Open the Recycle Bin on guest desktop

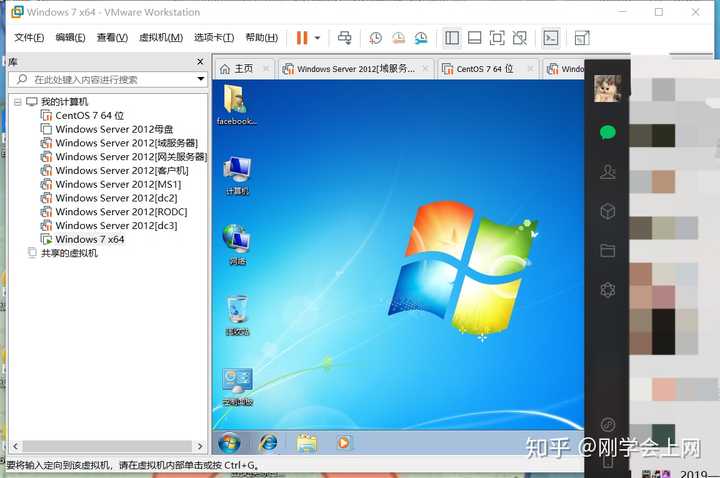click(237, 315)
